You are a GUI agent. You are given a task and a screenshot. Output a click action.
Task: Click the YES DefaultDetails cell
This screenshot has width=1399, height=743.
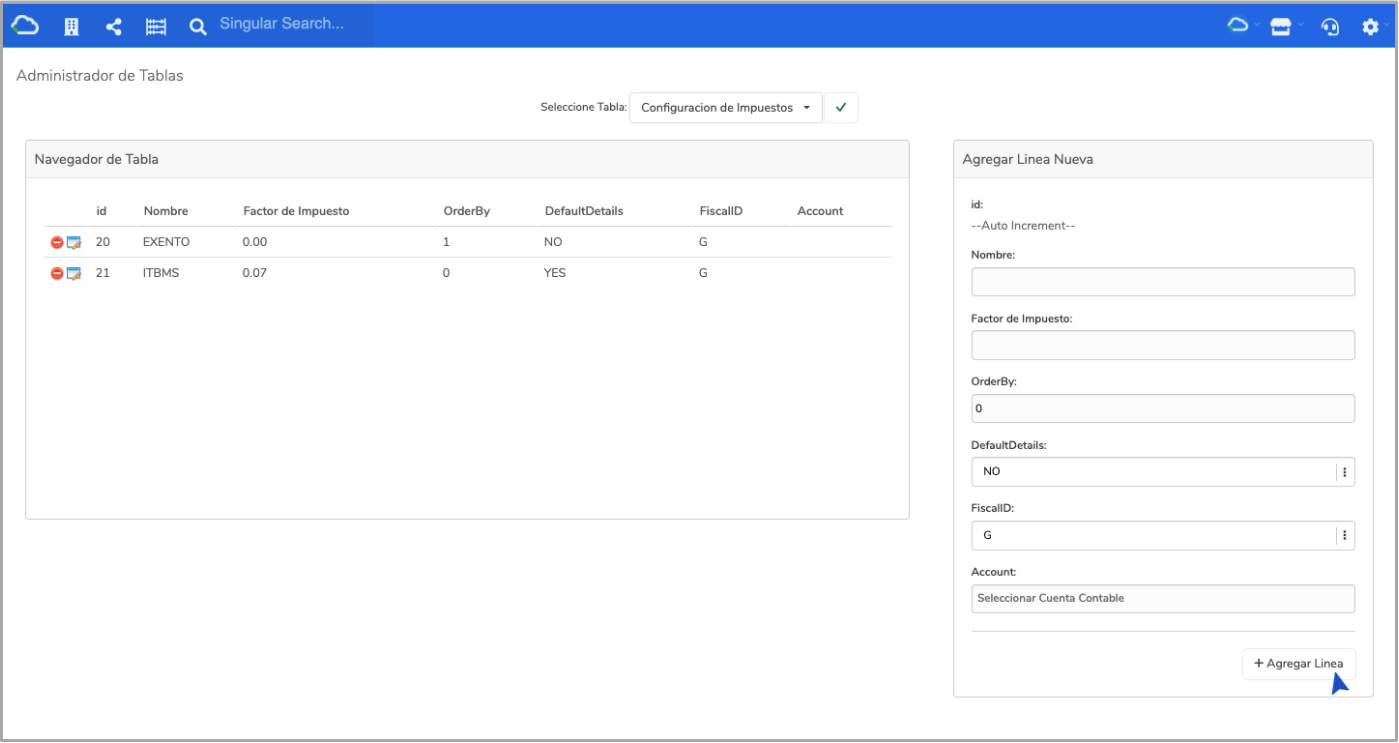(x=555, y=273)
